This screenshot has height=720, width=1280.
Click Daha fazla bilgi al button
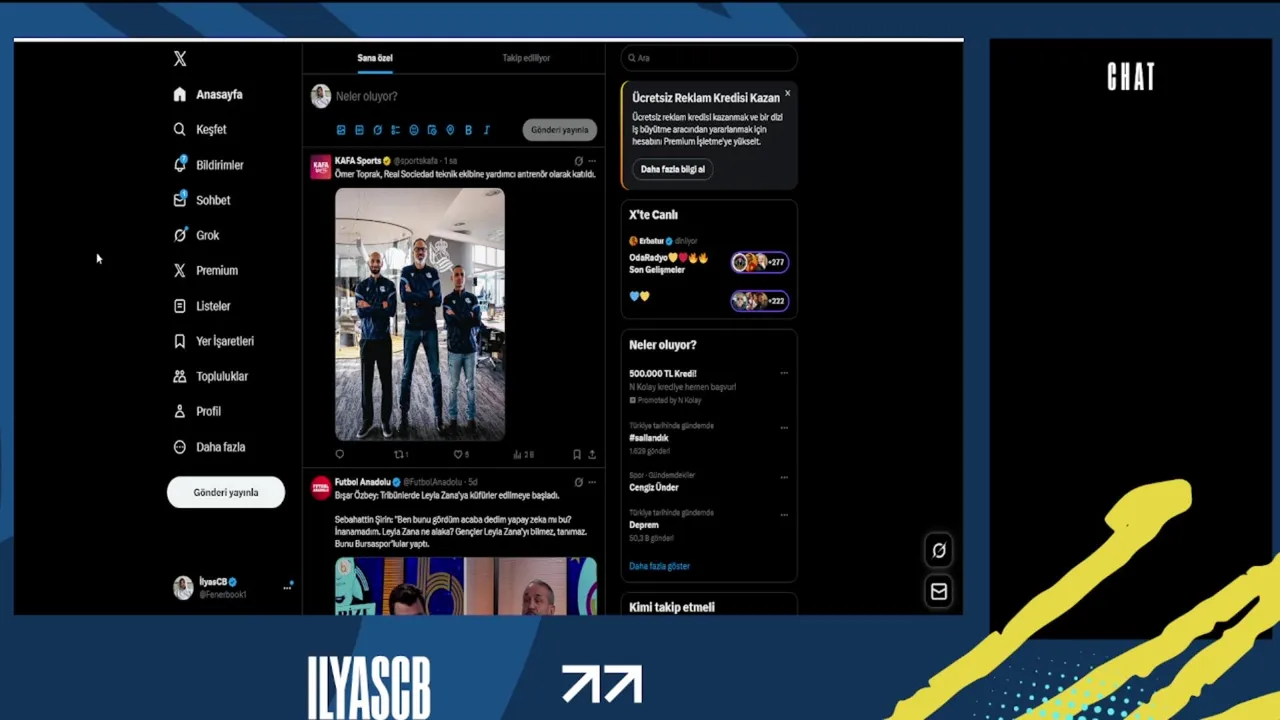pos(673,169)
